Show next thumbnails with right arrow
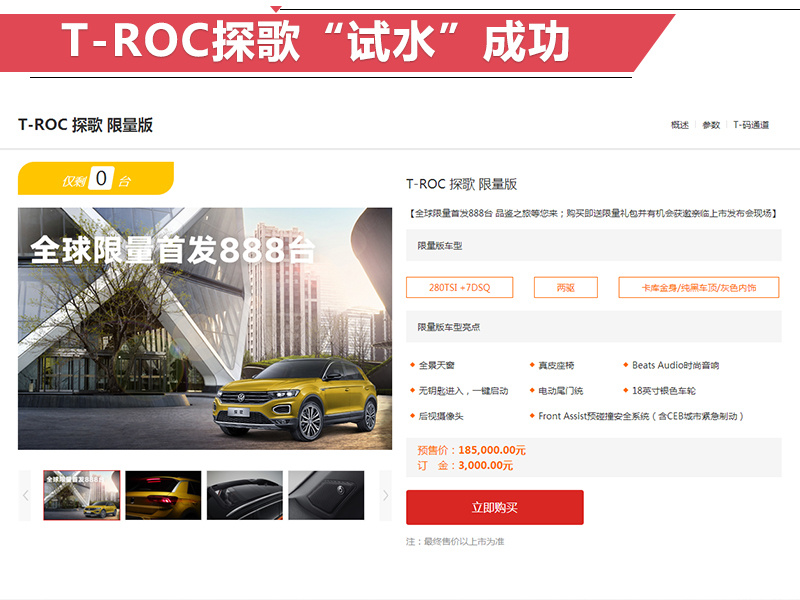Viewport: 800px width, 600px height. pos(386,495)
